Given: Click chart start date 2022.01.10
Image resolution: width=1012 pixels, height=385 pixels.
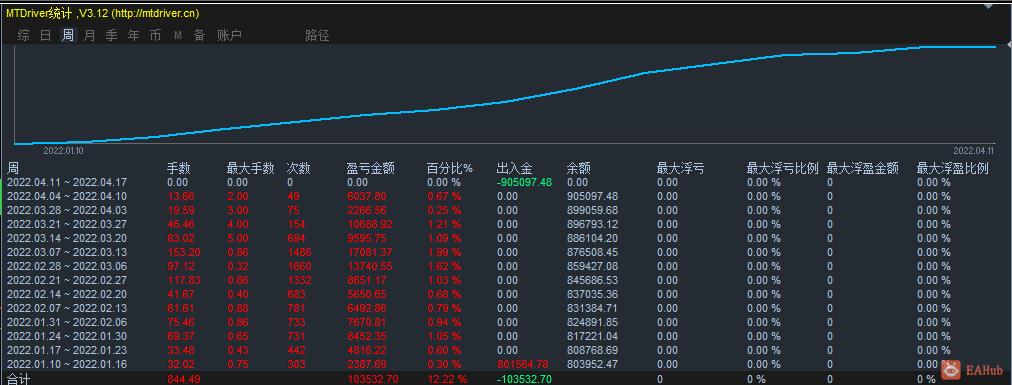Looking at the screenshot, I should 63,150.
